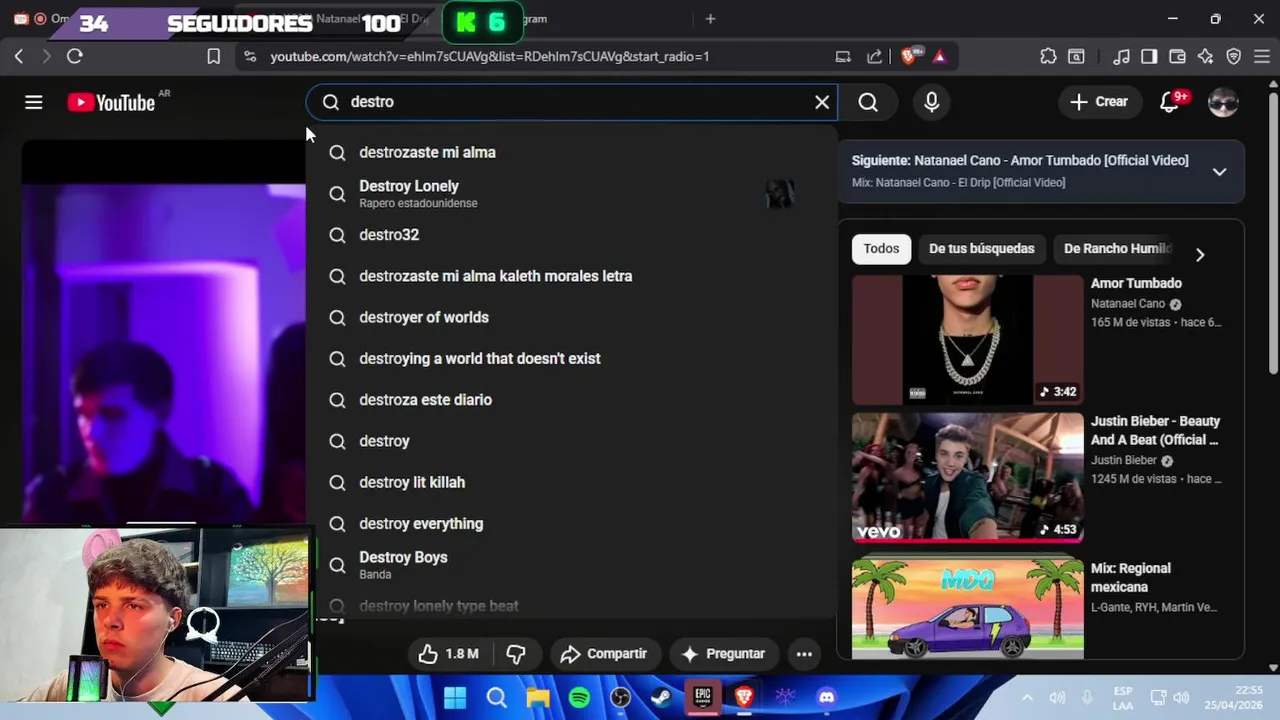
Task: Open 'Mix: Regional mexicana' title
Action: click(x=1131, y=577)
